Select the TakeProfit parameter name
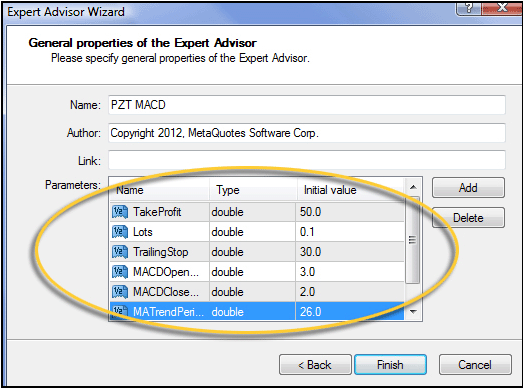 click(x=157, y=212)
